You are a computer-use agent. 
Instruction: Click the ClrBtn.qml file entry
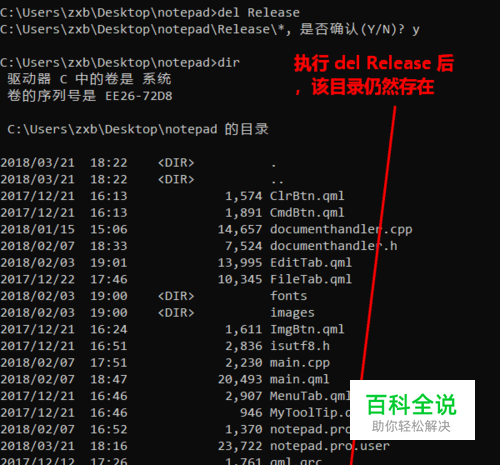click(x=307, y=196)
